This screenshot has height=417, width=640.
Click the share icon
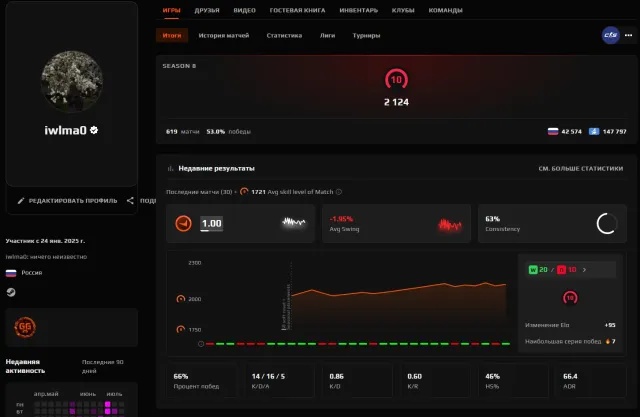pos(130,200)
